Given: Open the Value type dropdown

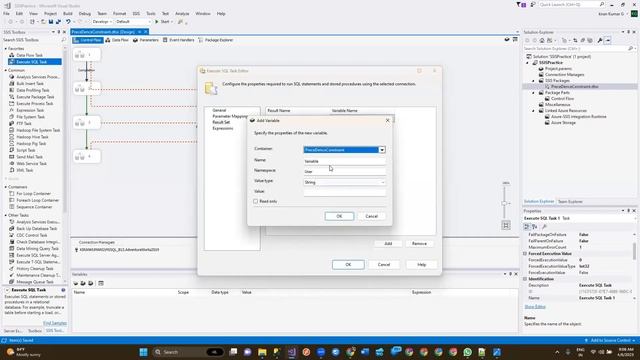Looking at the screenshot, I should 382,182.
